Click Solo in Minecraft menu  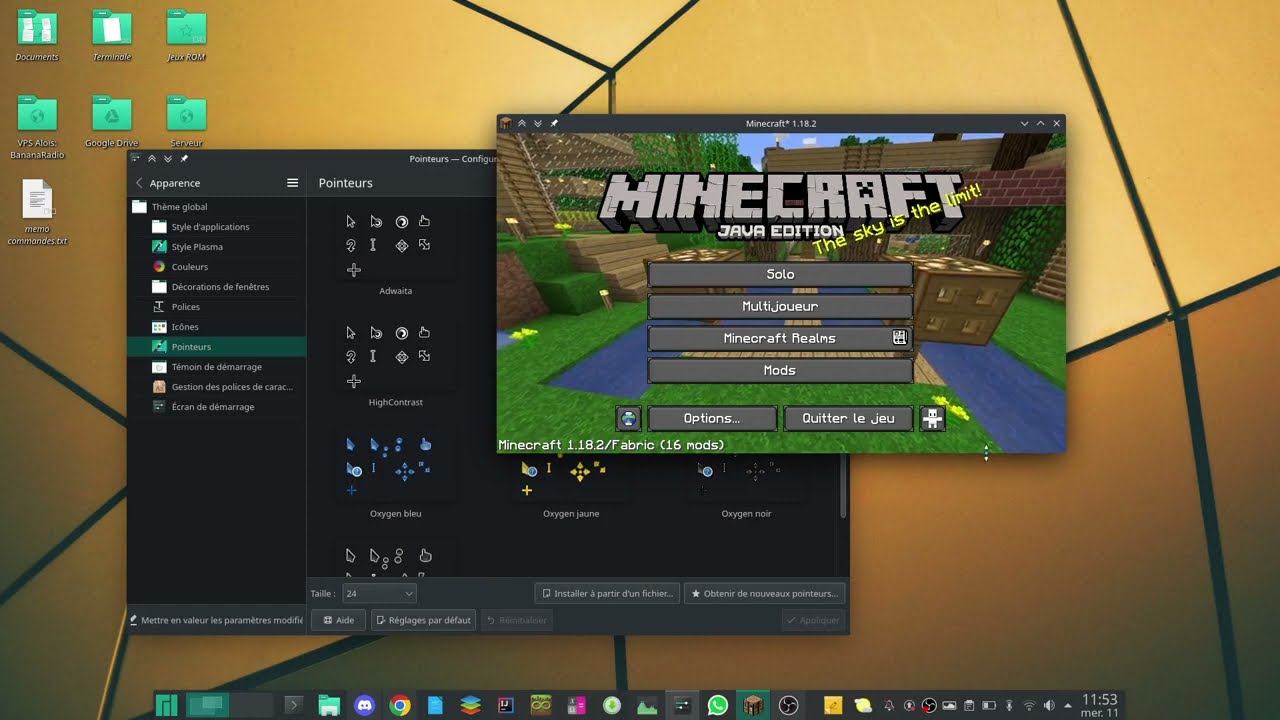pyautogui.click(x=780, y=274)
